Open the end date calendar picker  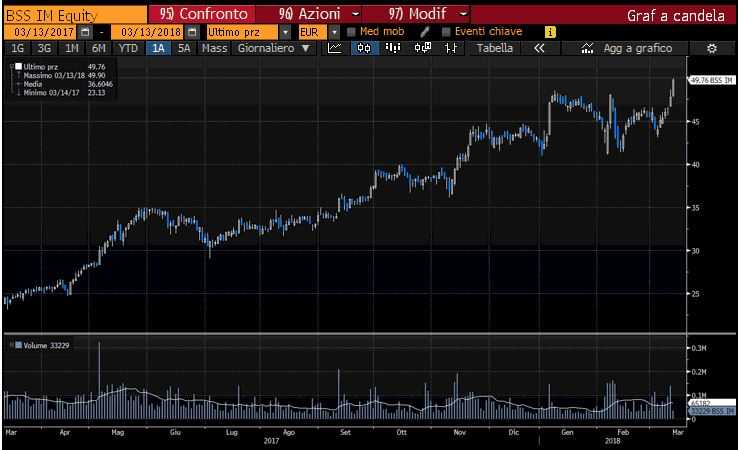[x=192, y=32]
